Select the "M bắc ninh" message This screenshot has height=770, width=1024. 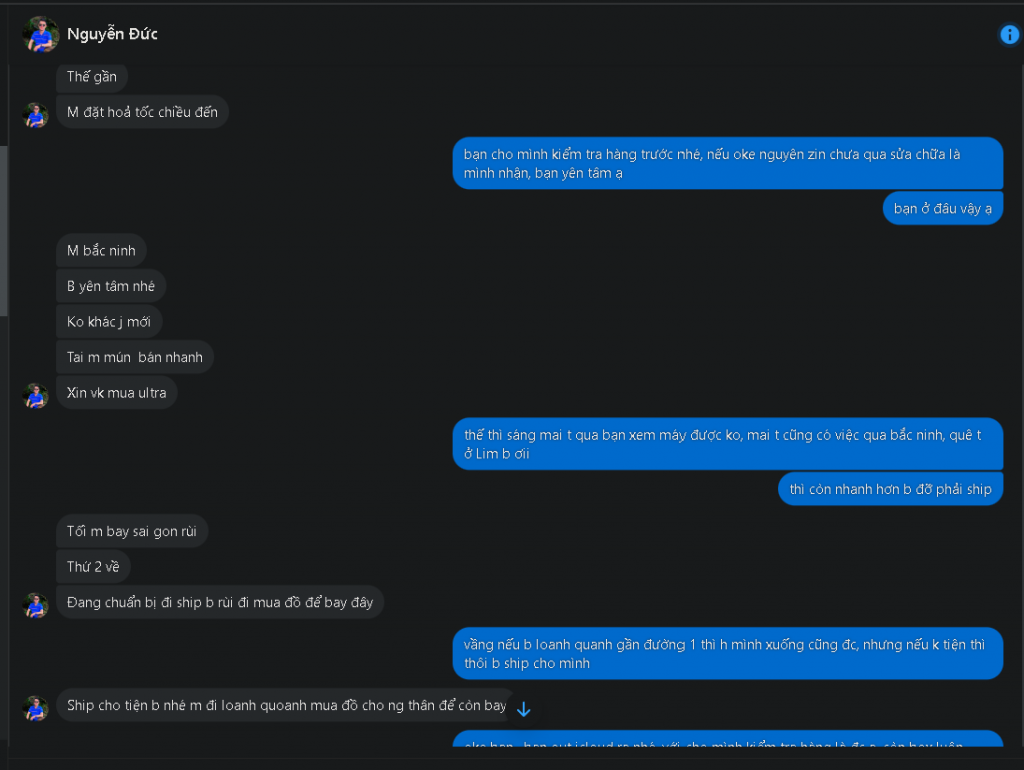[101, 251]
